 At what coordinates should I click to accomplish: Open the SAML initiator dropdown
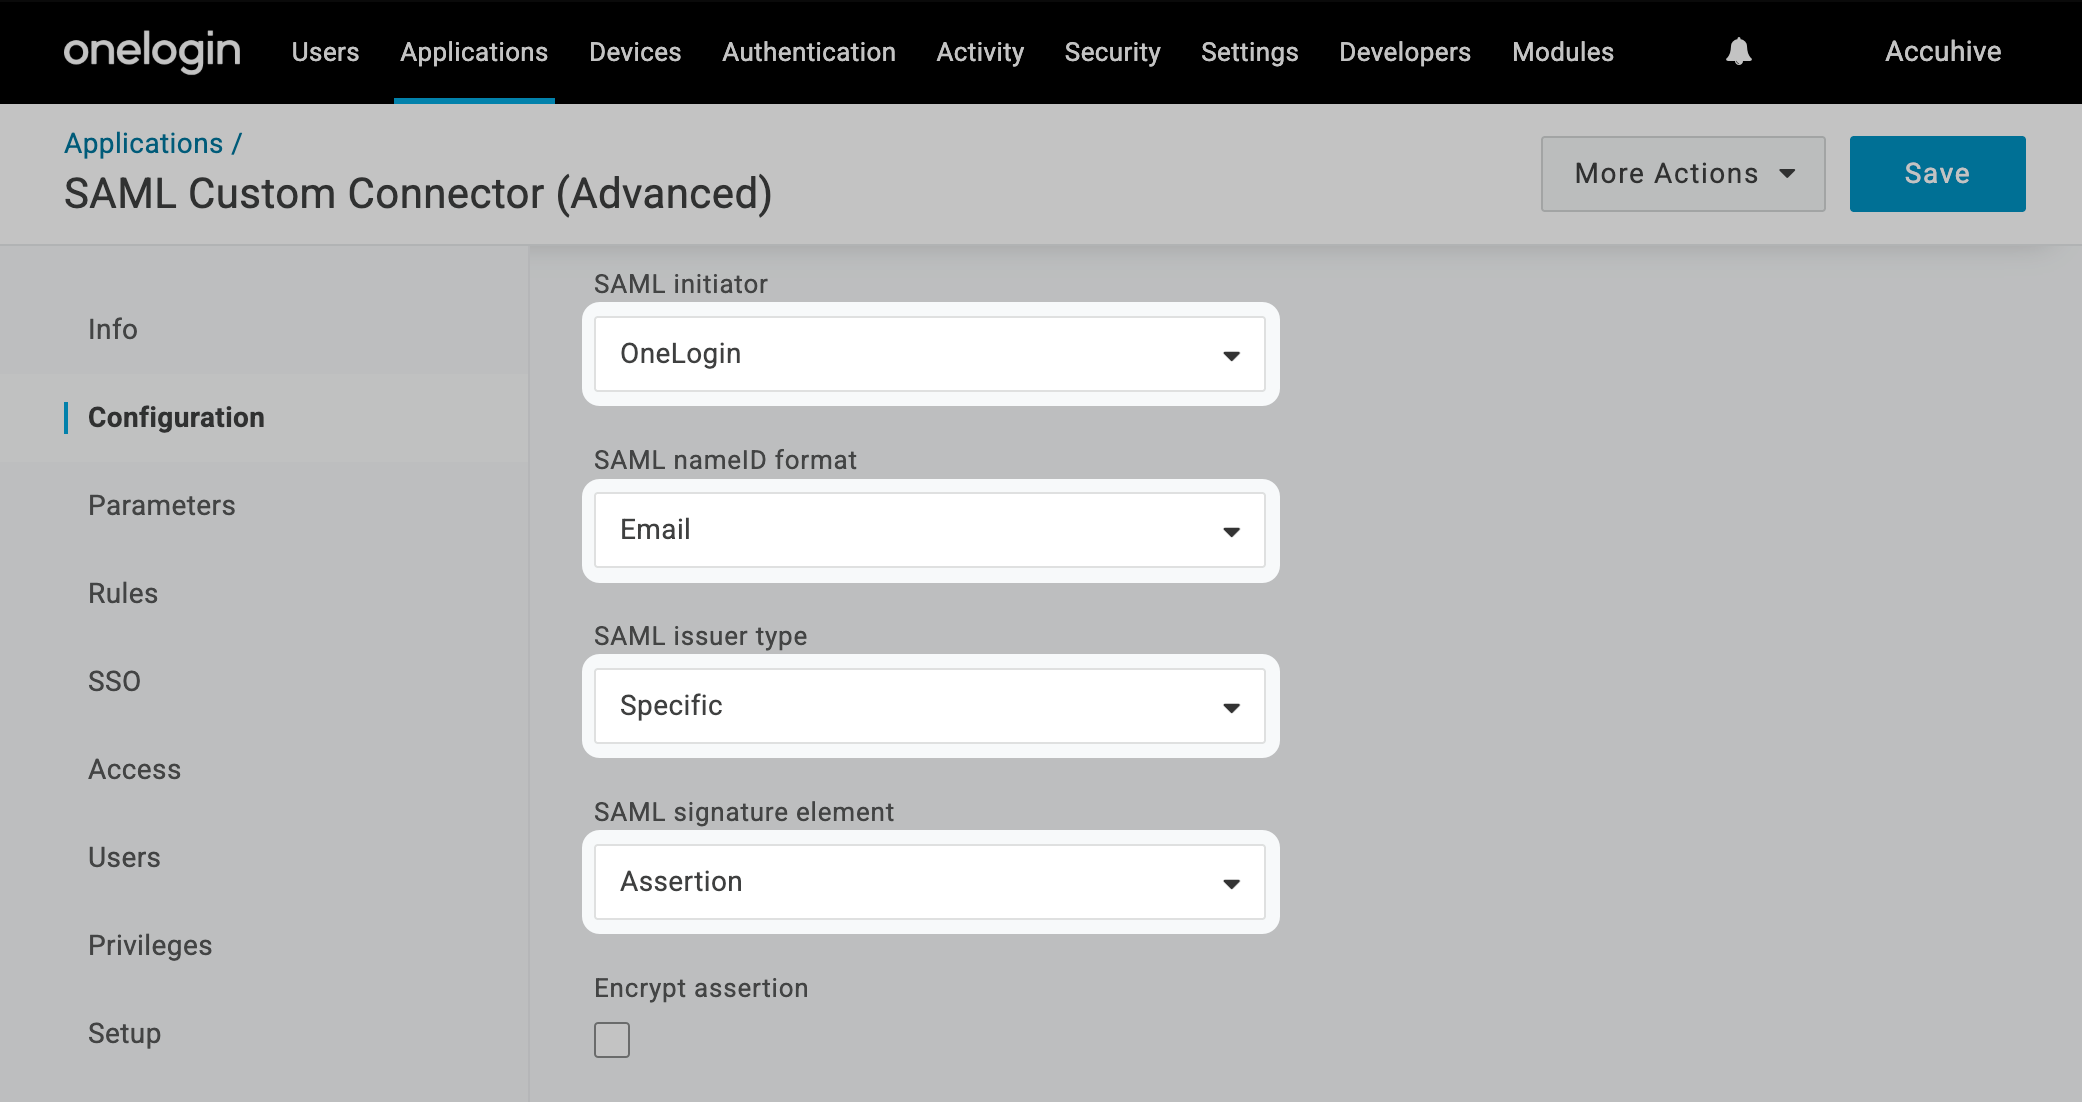[929, 354]
